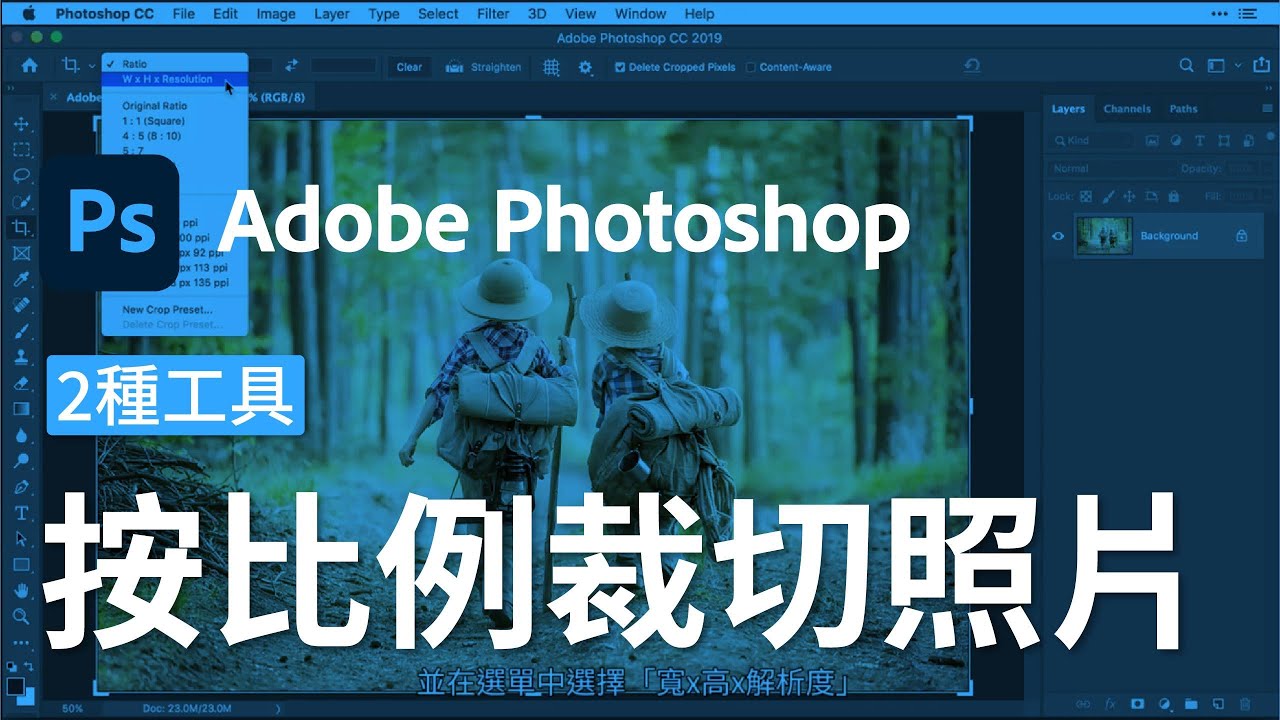Select the Pen tool
The height and width of the screenshot is (720, 1280).
(x=21, y=487)
